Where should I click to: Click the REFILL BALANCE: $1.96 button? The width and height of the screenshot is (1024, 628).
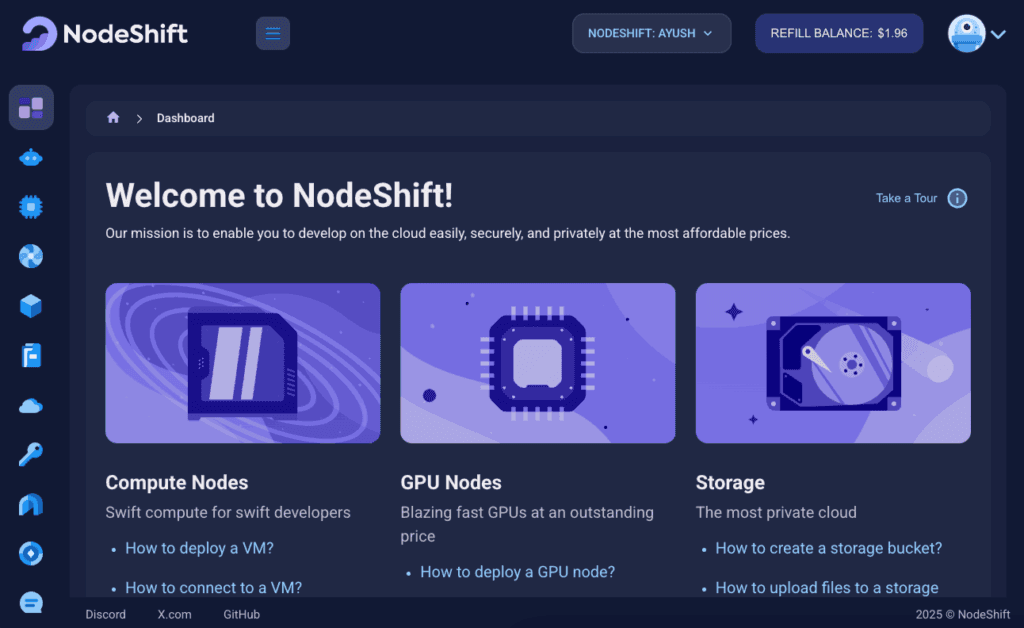[839, 33]
